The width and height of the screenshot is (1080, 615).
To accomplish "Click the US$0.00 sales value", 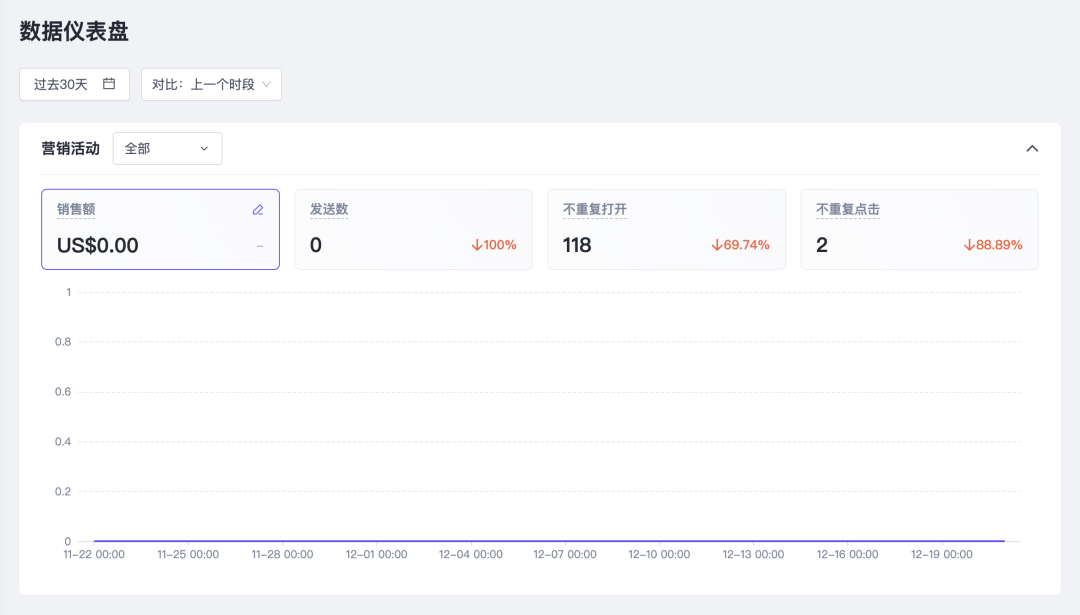I will 98,245.
